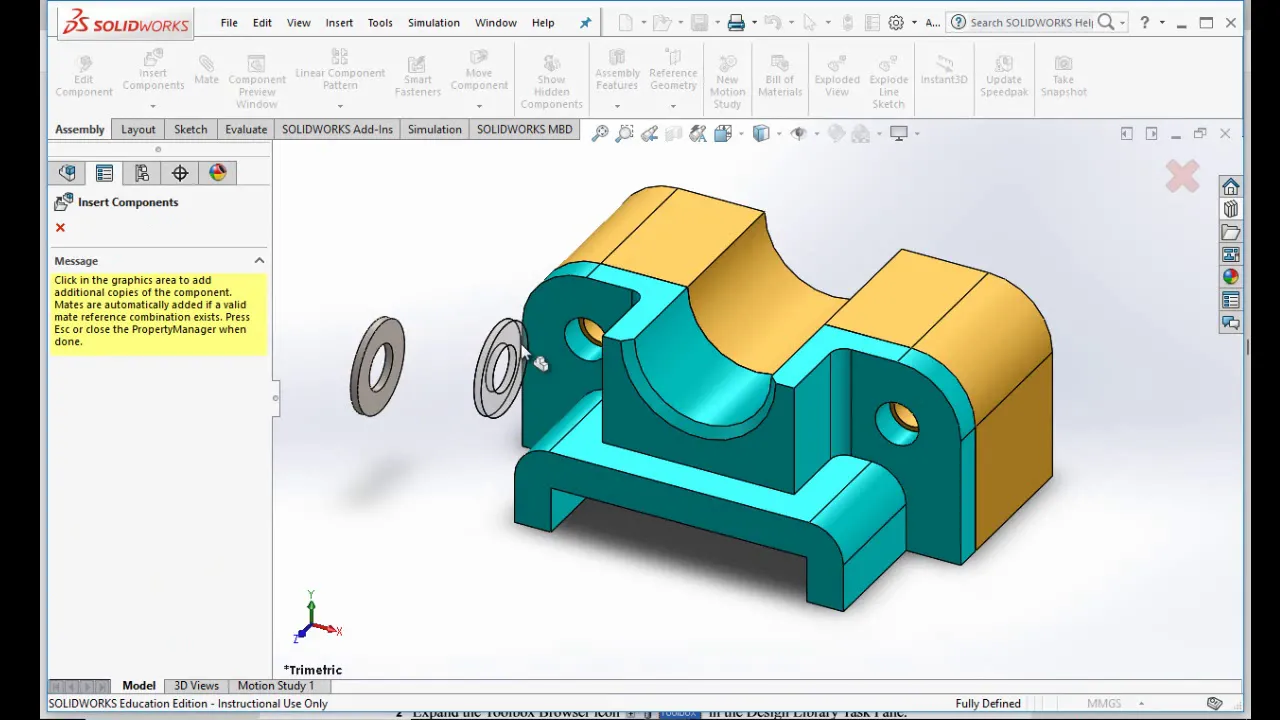Open the View menu
Viewport: 1280px width, 720px height.
298,22
